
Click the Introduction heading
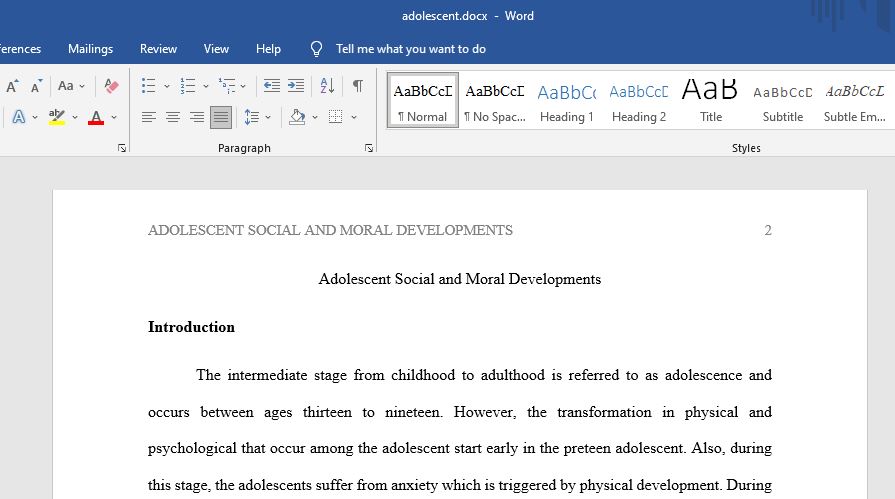point(191,327)
